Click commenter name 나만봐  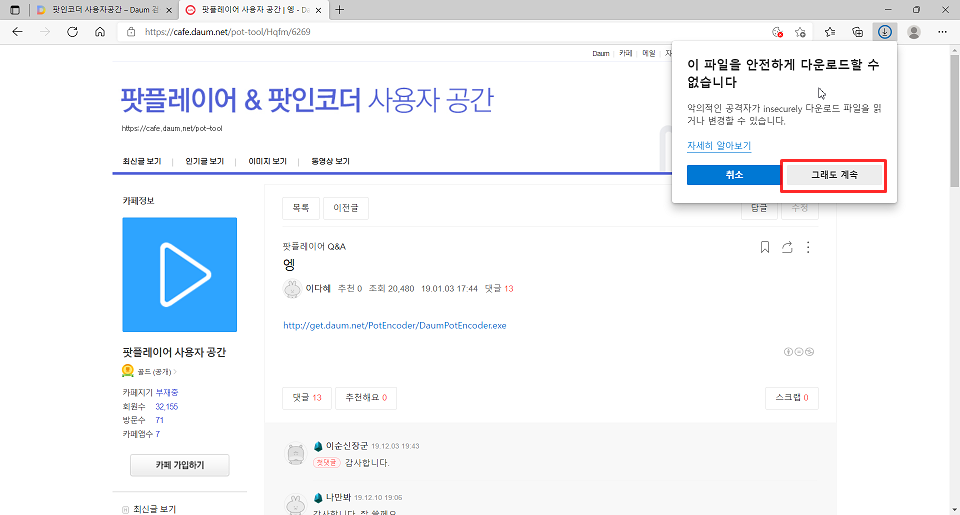pos(338,497)
